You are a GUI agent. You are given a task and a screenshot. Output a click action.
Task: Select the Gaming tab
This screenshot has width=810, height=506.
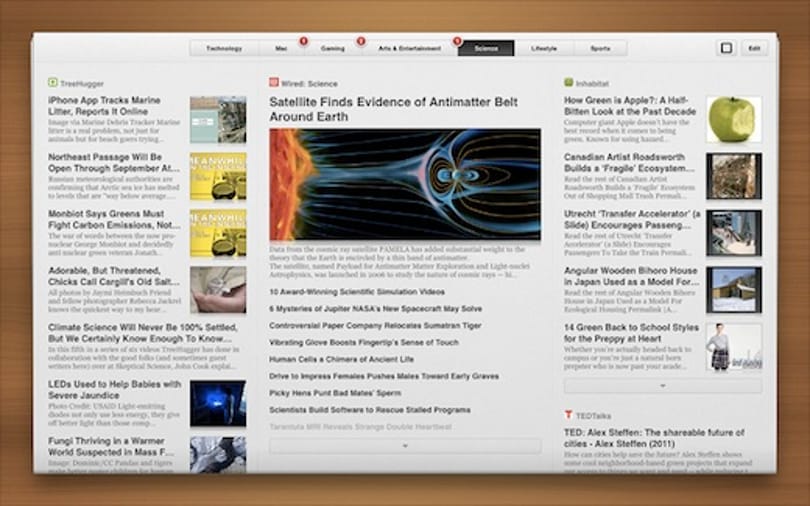pos(332,49)
